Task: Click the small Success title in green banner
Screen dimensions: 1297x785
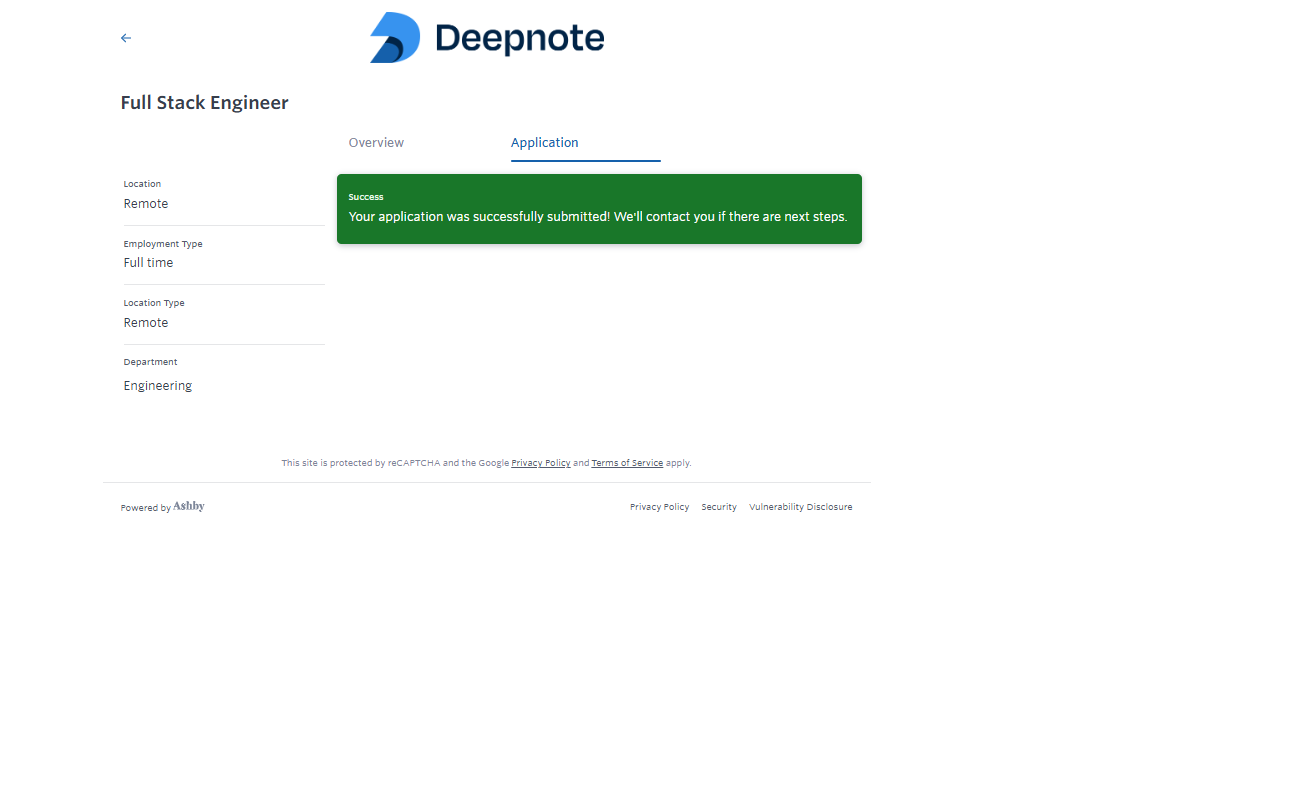Action: (366, 197)
